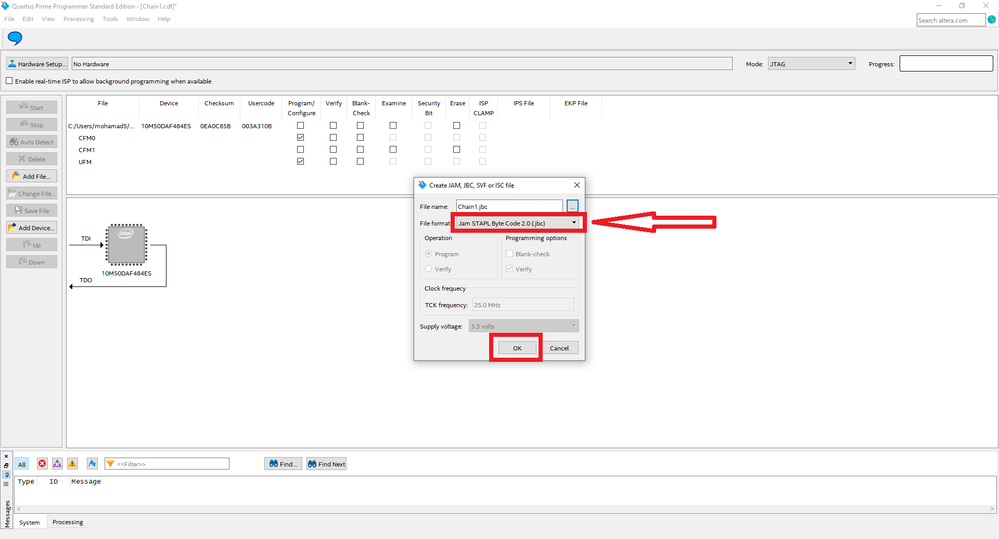
Task: Click the message Filter input box
Action: click(167, 464)
